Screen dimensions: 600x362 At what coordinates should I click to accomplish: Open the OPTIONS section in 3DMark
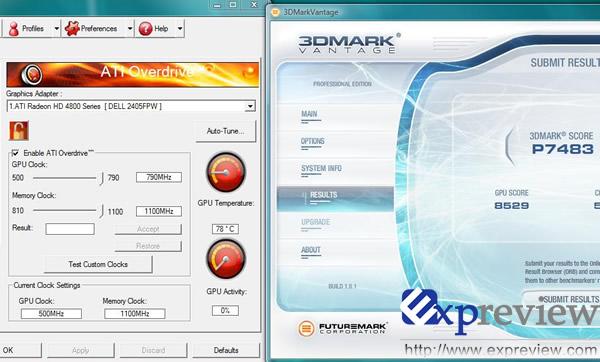click(x=313, y=142)
